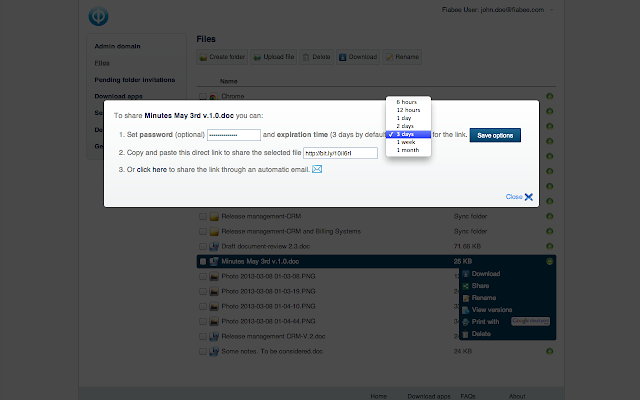
Task: Choose 6 hours expiration
Action: (x=408, y=102)
